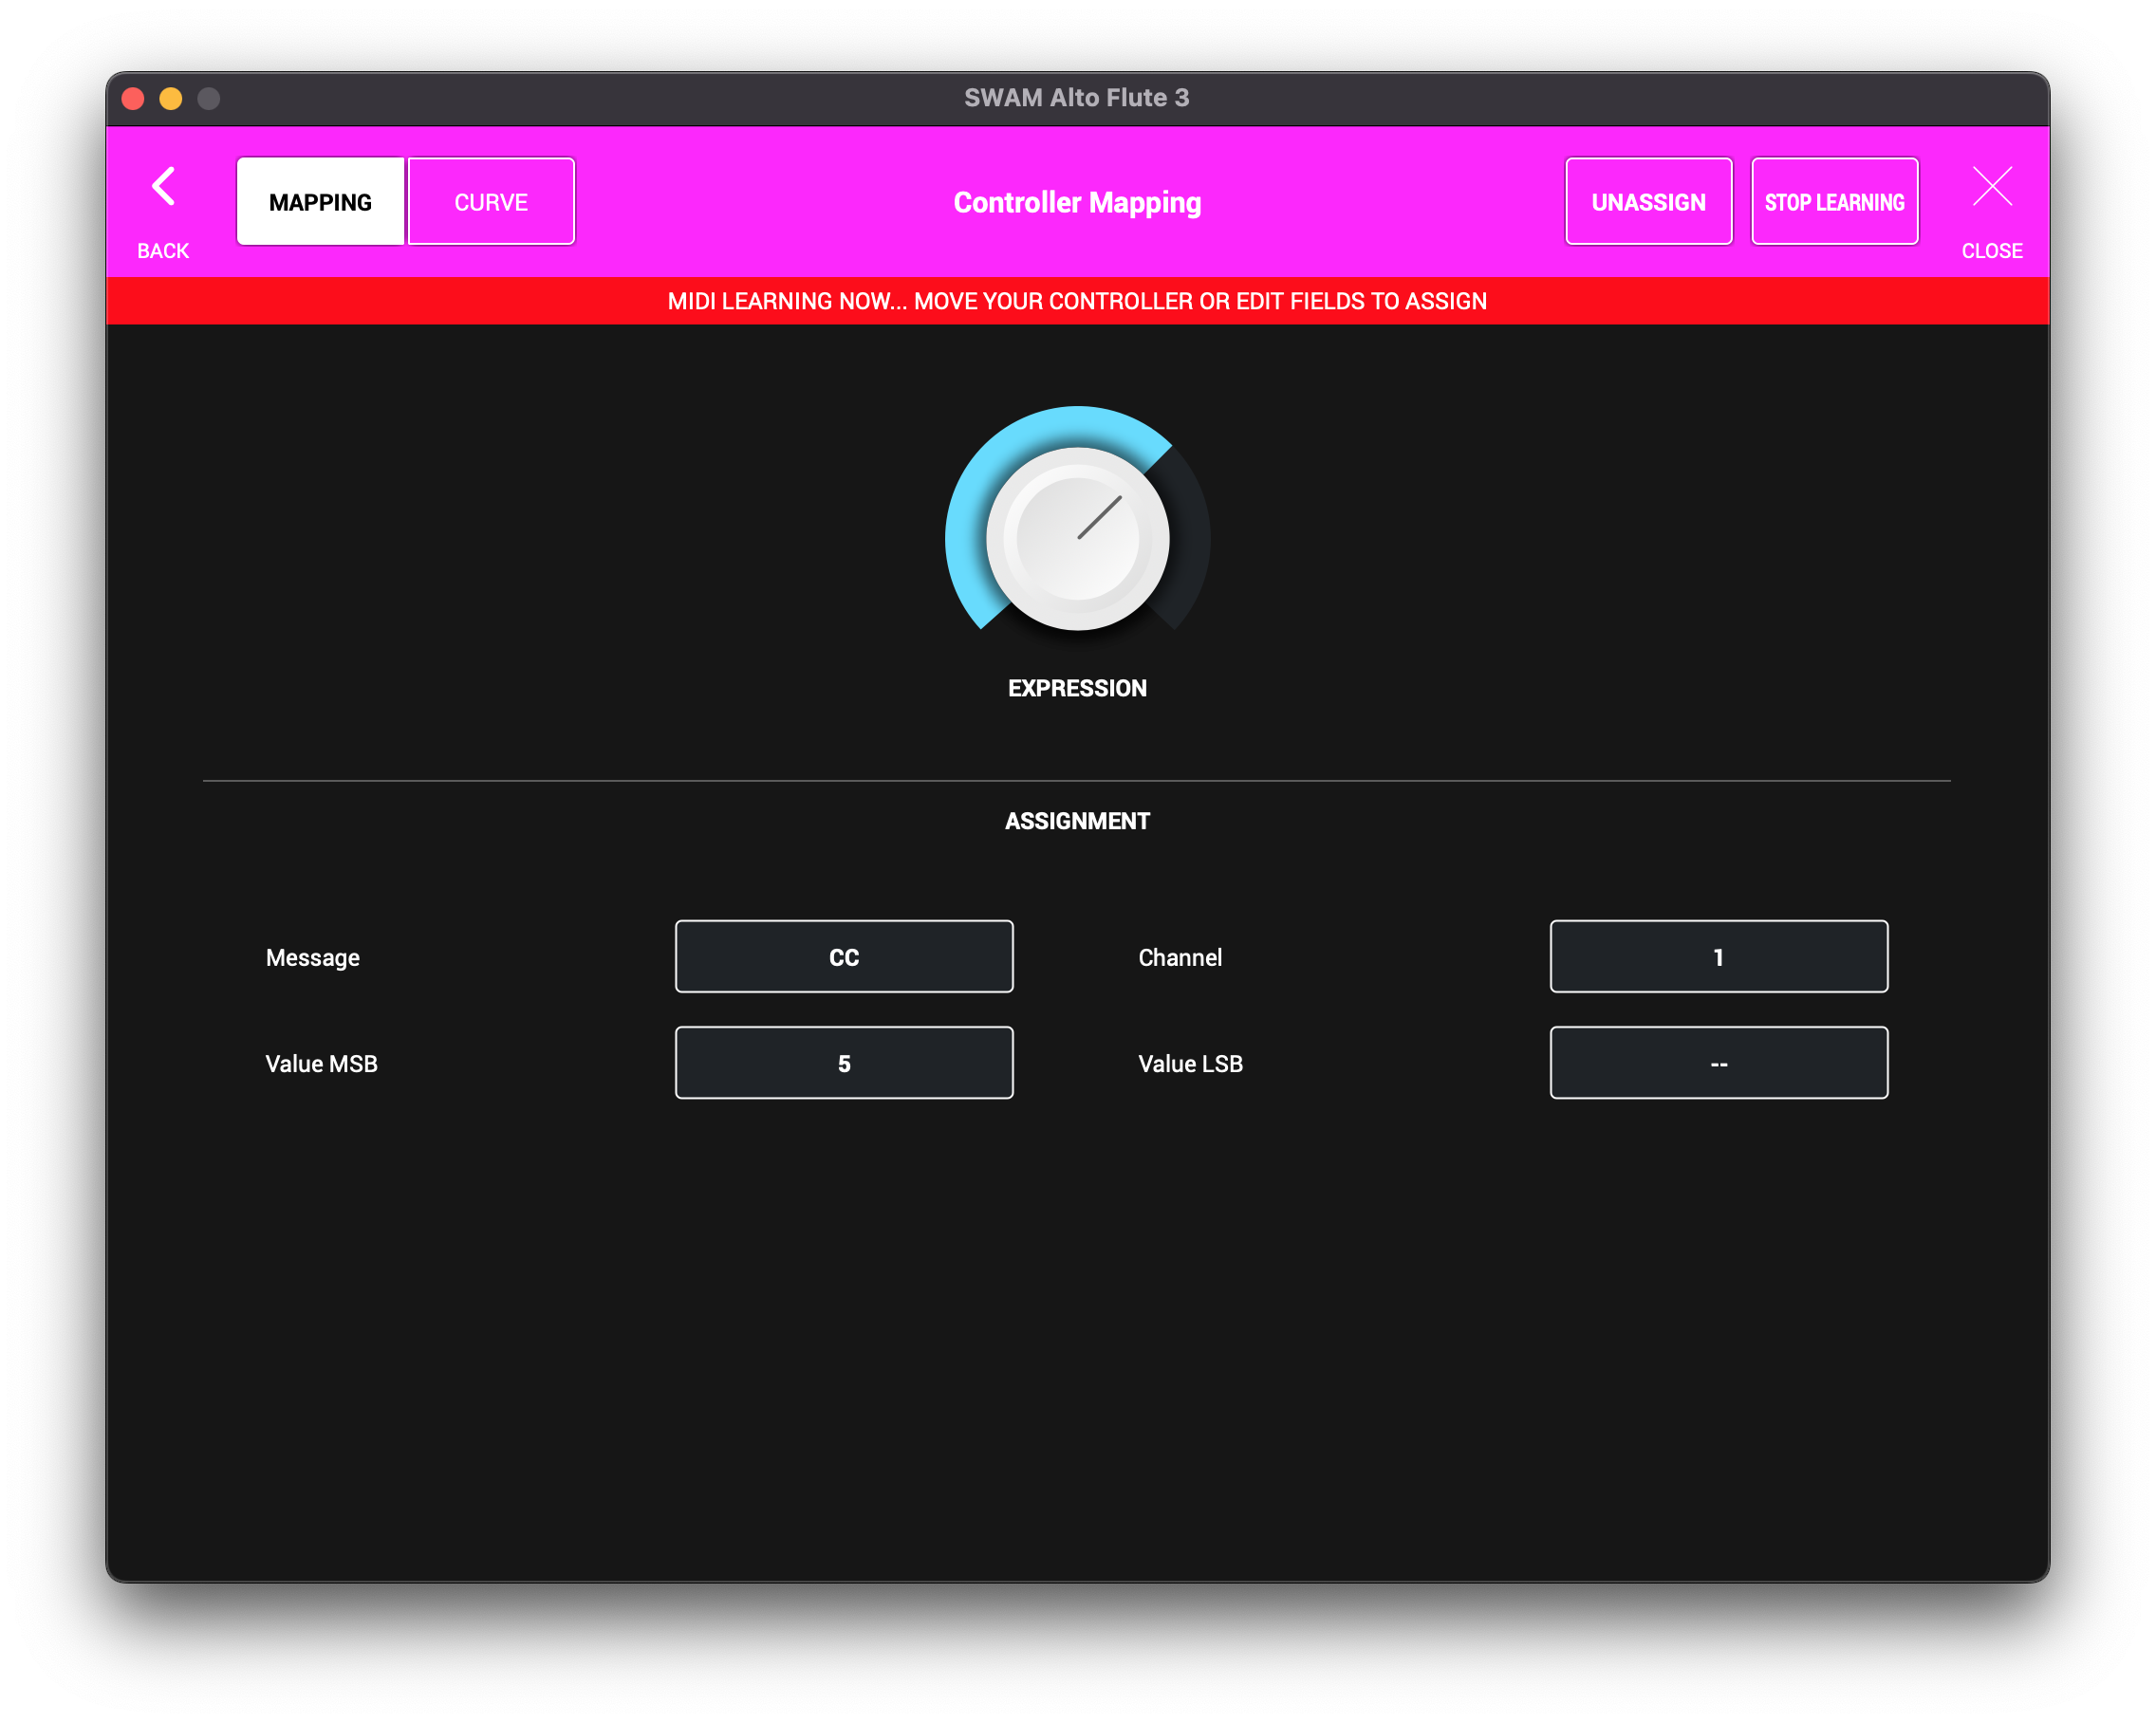This screenshot has height=1723, width=2156.
Task: Switch to the MAPPING tab
Action: (320, 202)
